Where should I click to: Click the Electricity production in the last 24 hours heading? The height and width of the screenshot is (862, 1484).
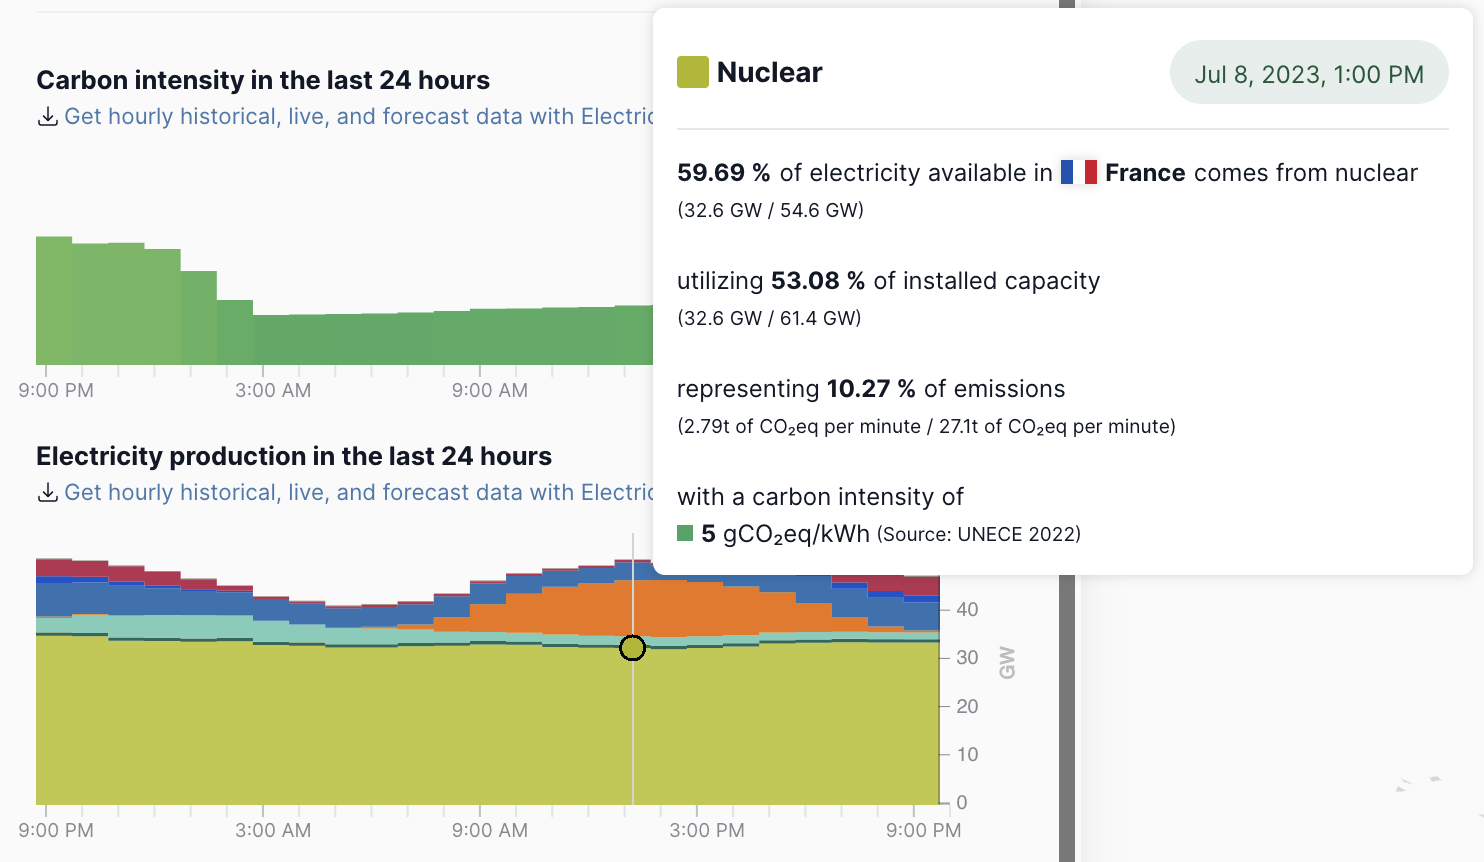click(x=294, y=456)
